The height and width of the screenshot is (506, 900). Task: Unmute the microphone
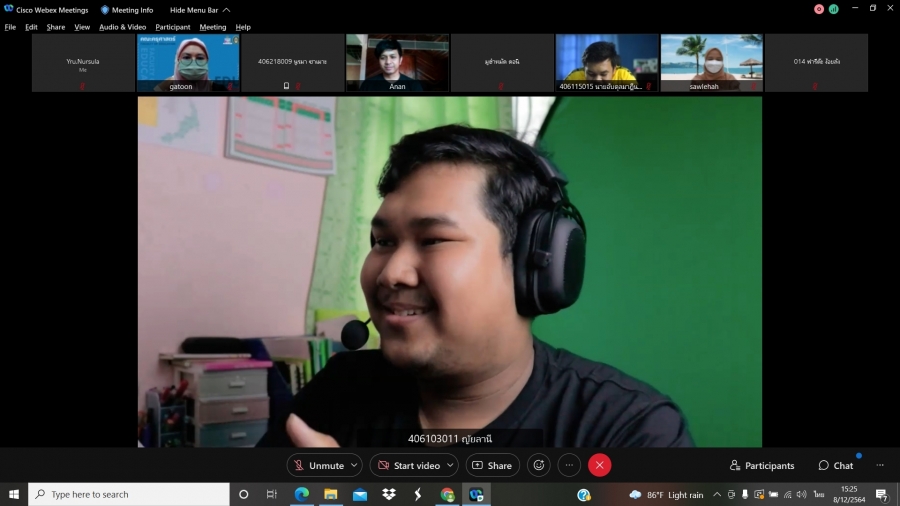318,465
